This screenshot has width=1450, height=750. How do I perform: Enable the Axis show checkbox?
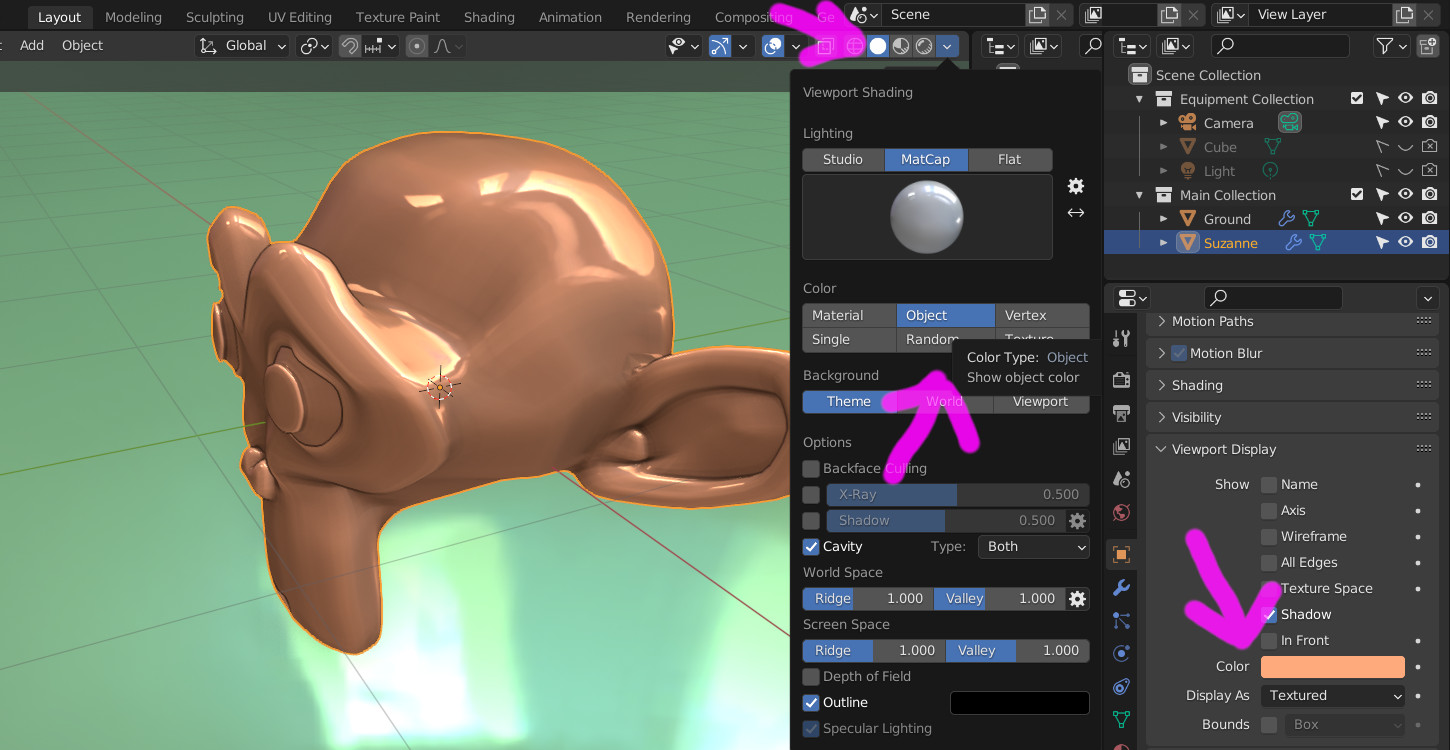click(x=1269, y=510)
